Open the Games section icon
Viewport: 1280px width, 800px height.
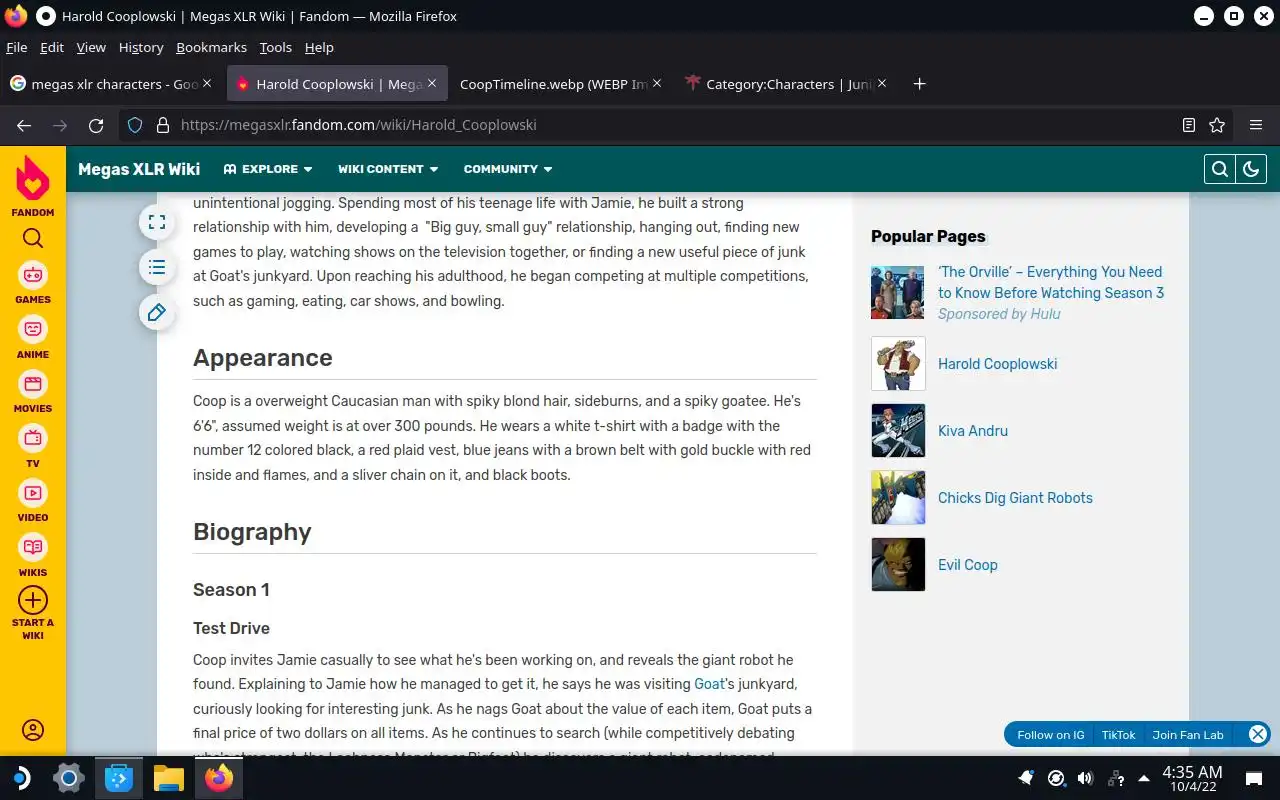coord(33,274)
